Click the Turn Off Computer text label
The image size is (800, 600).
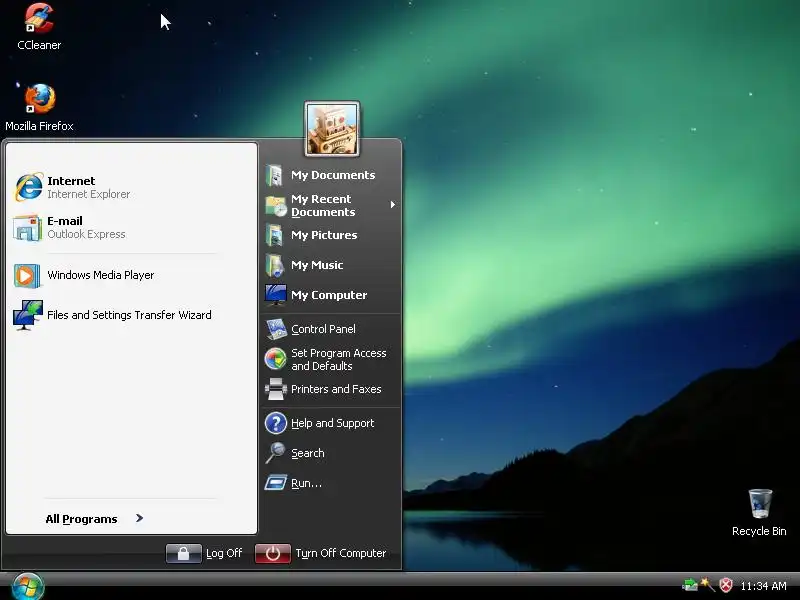[x=341, y=553]
